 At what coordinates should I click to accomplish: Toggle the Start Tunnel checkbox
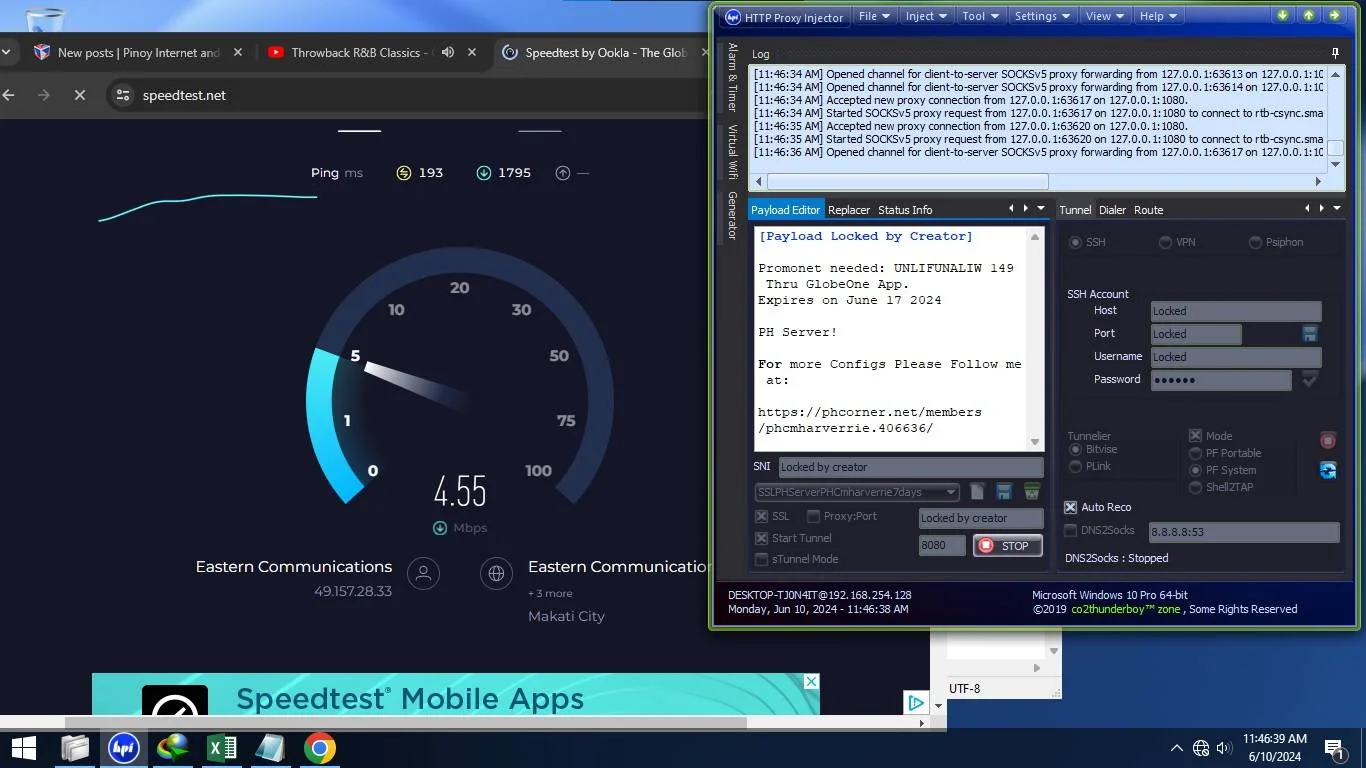click(x=762, y=538)
